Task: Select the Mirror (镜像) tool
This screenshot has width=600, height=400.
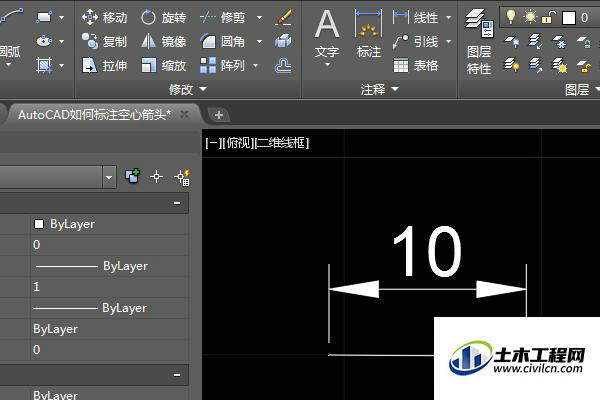Action: (x=163, y=41)
